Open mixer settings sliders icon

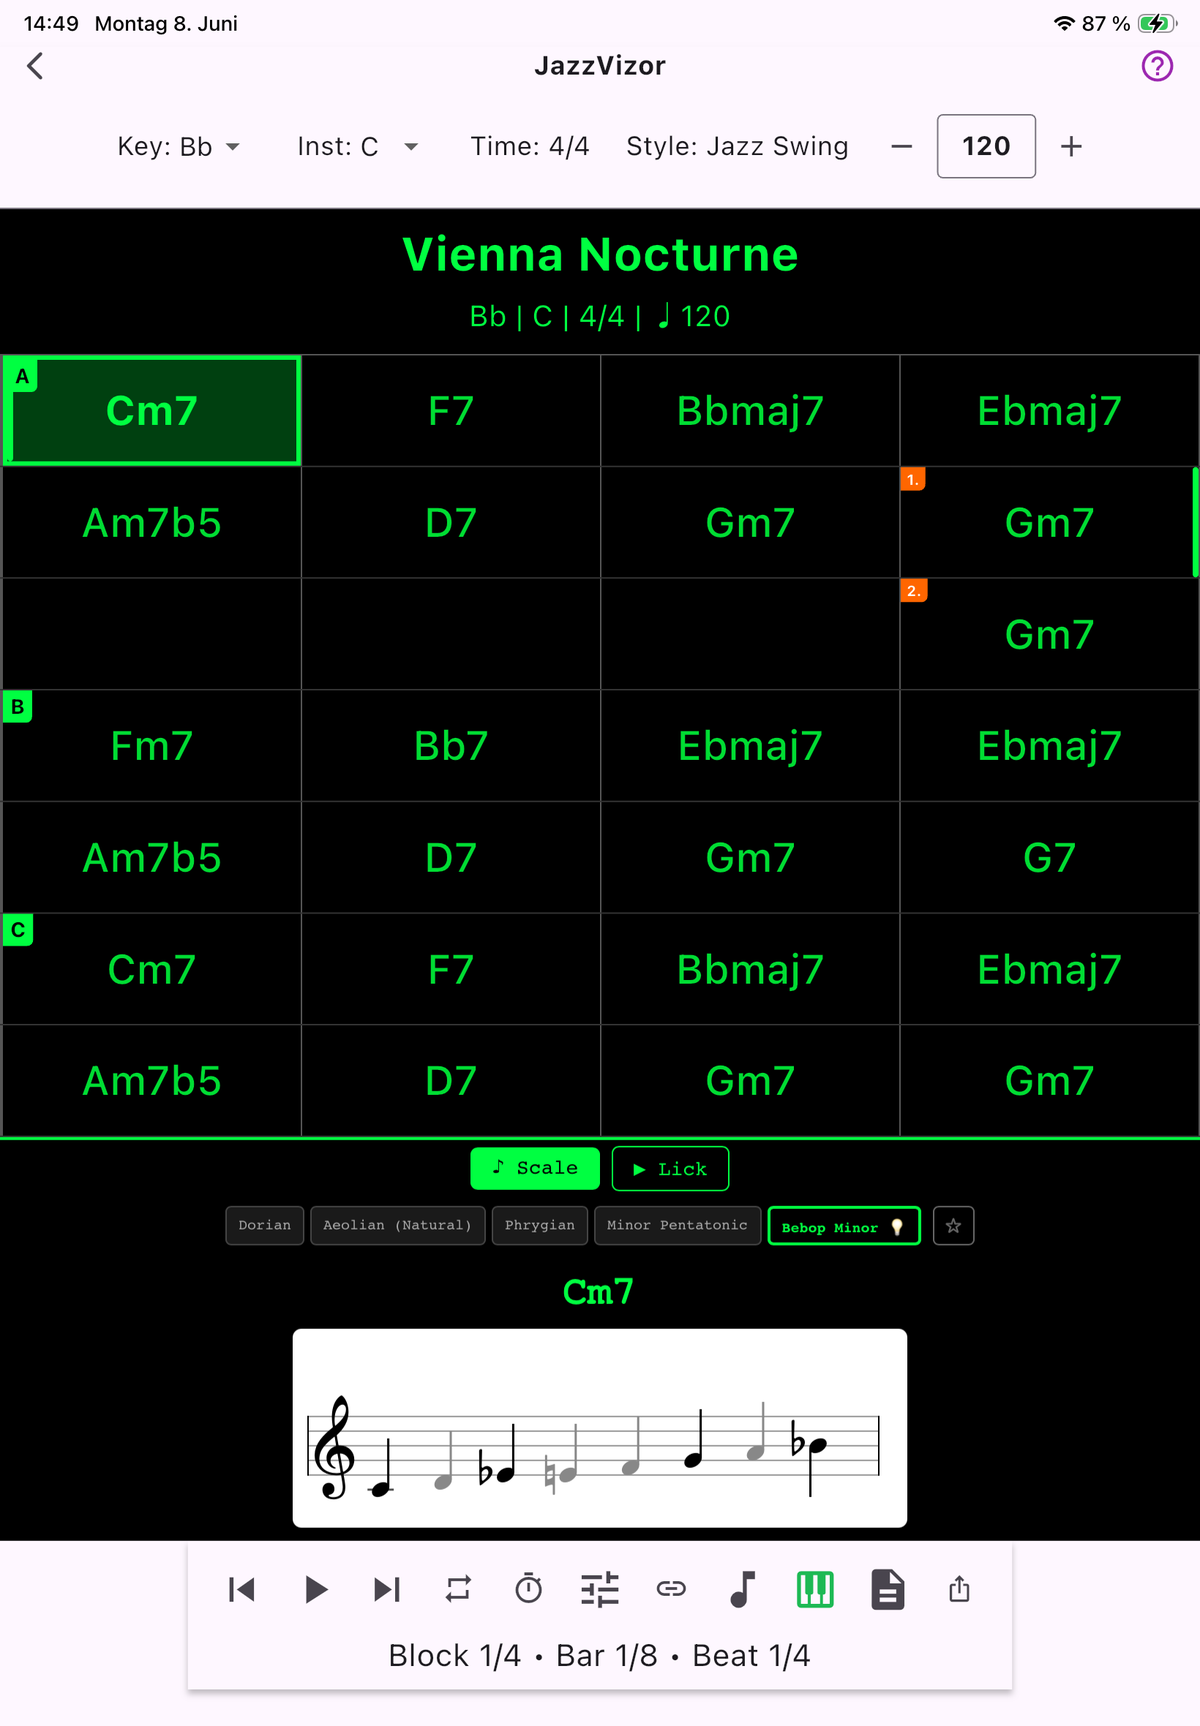click(600, 1589)
